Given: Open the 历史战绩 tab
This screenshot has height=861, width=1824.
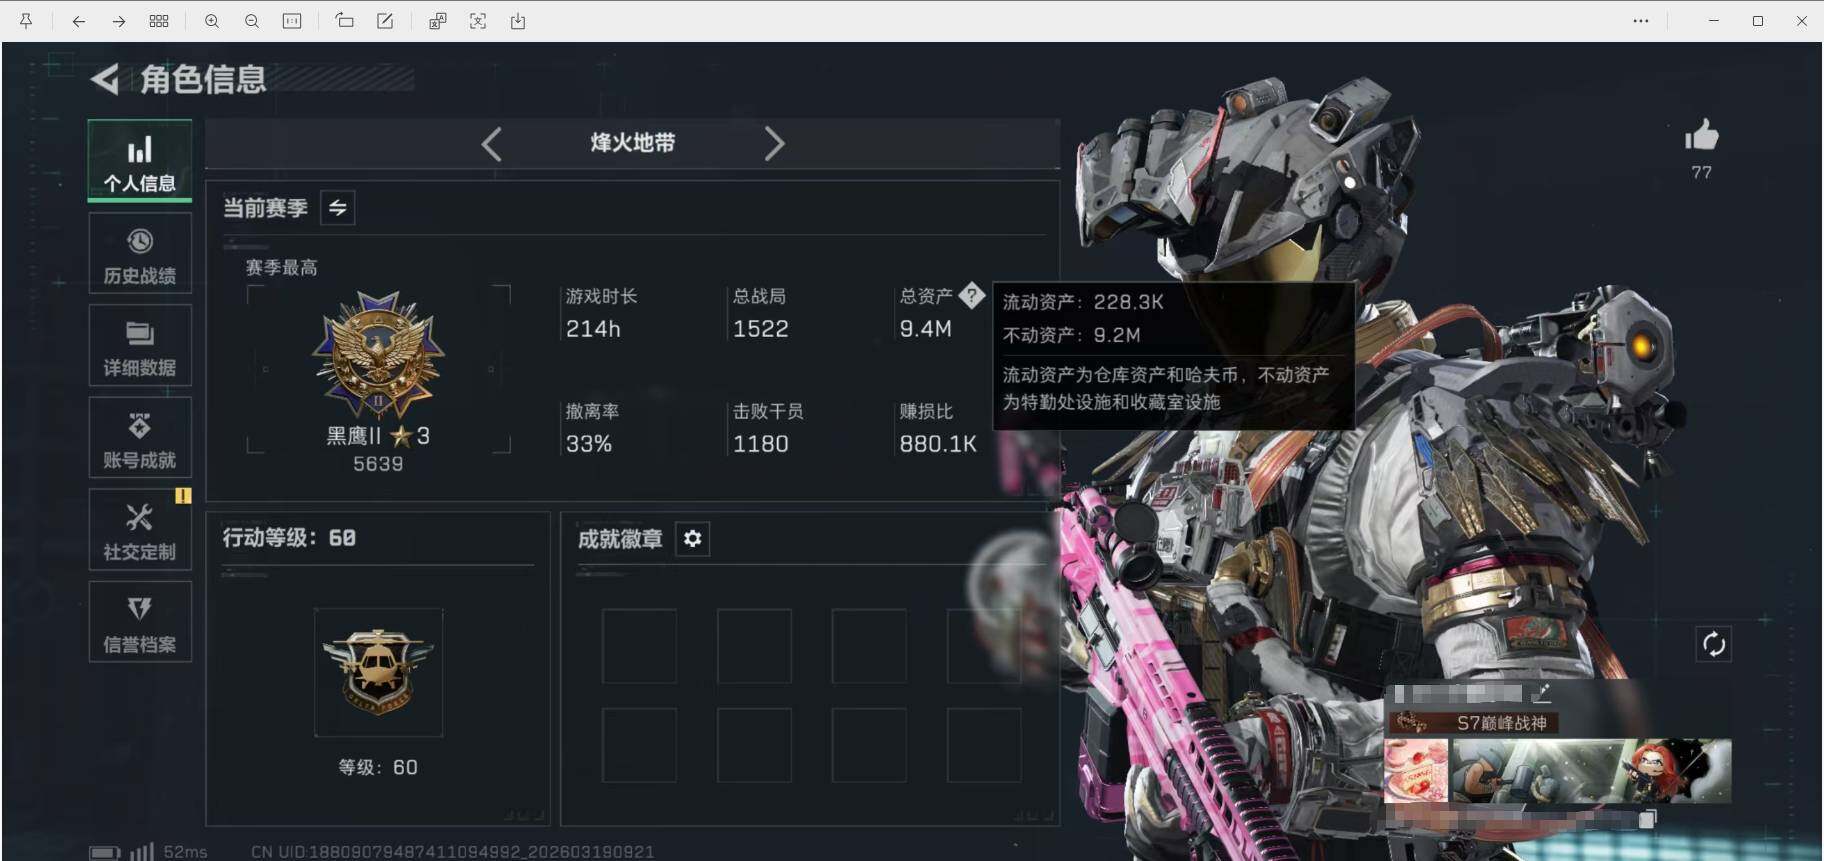Looking at the screenshot, I should pyautogui.click(x=140, y=254).
